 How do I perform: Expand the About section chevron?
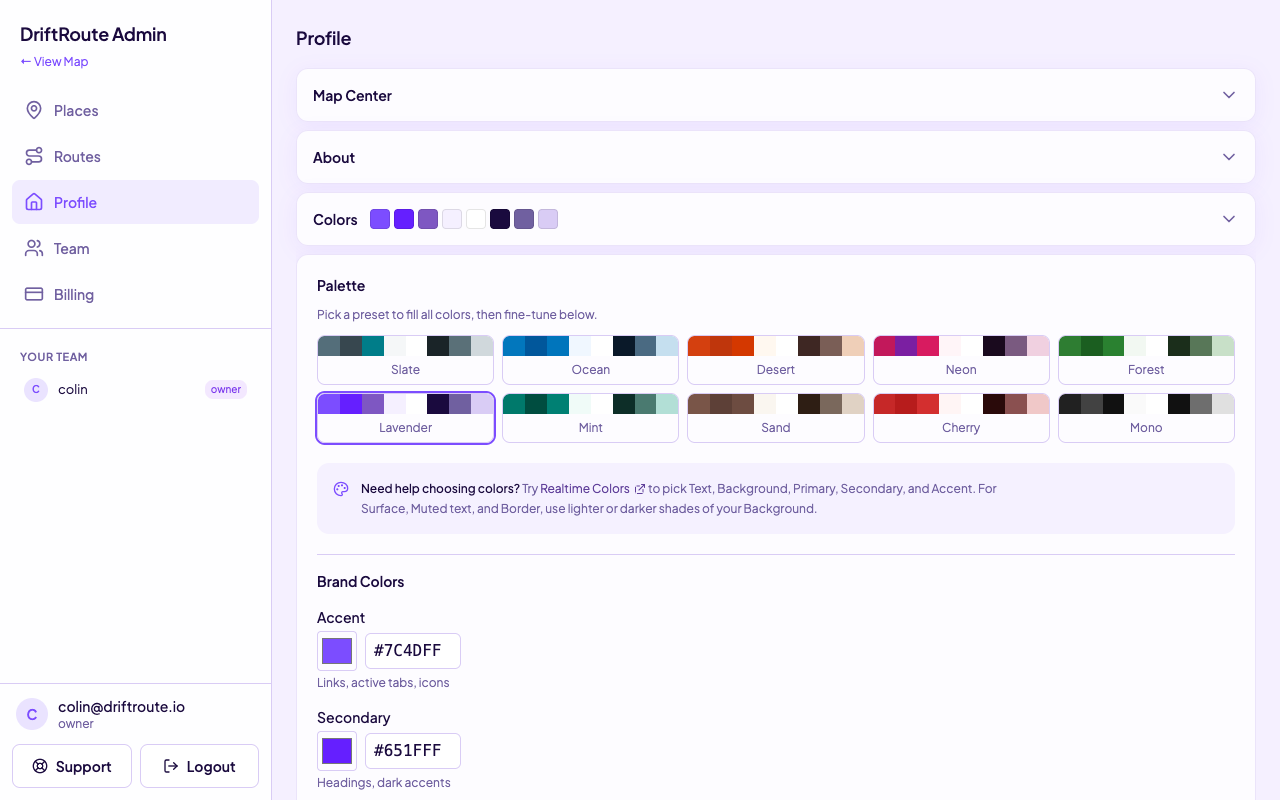(x=1229, y=157)
